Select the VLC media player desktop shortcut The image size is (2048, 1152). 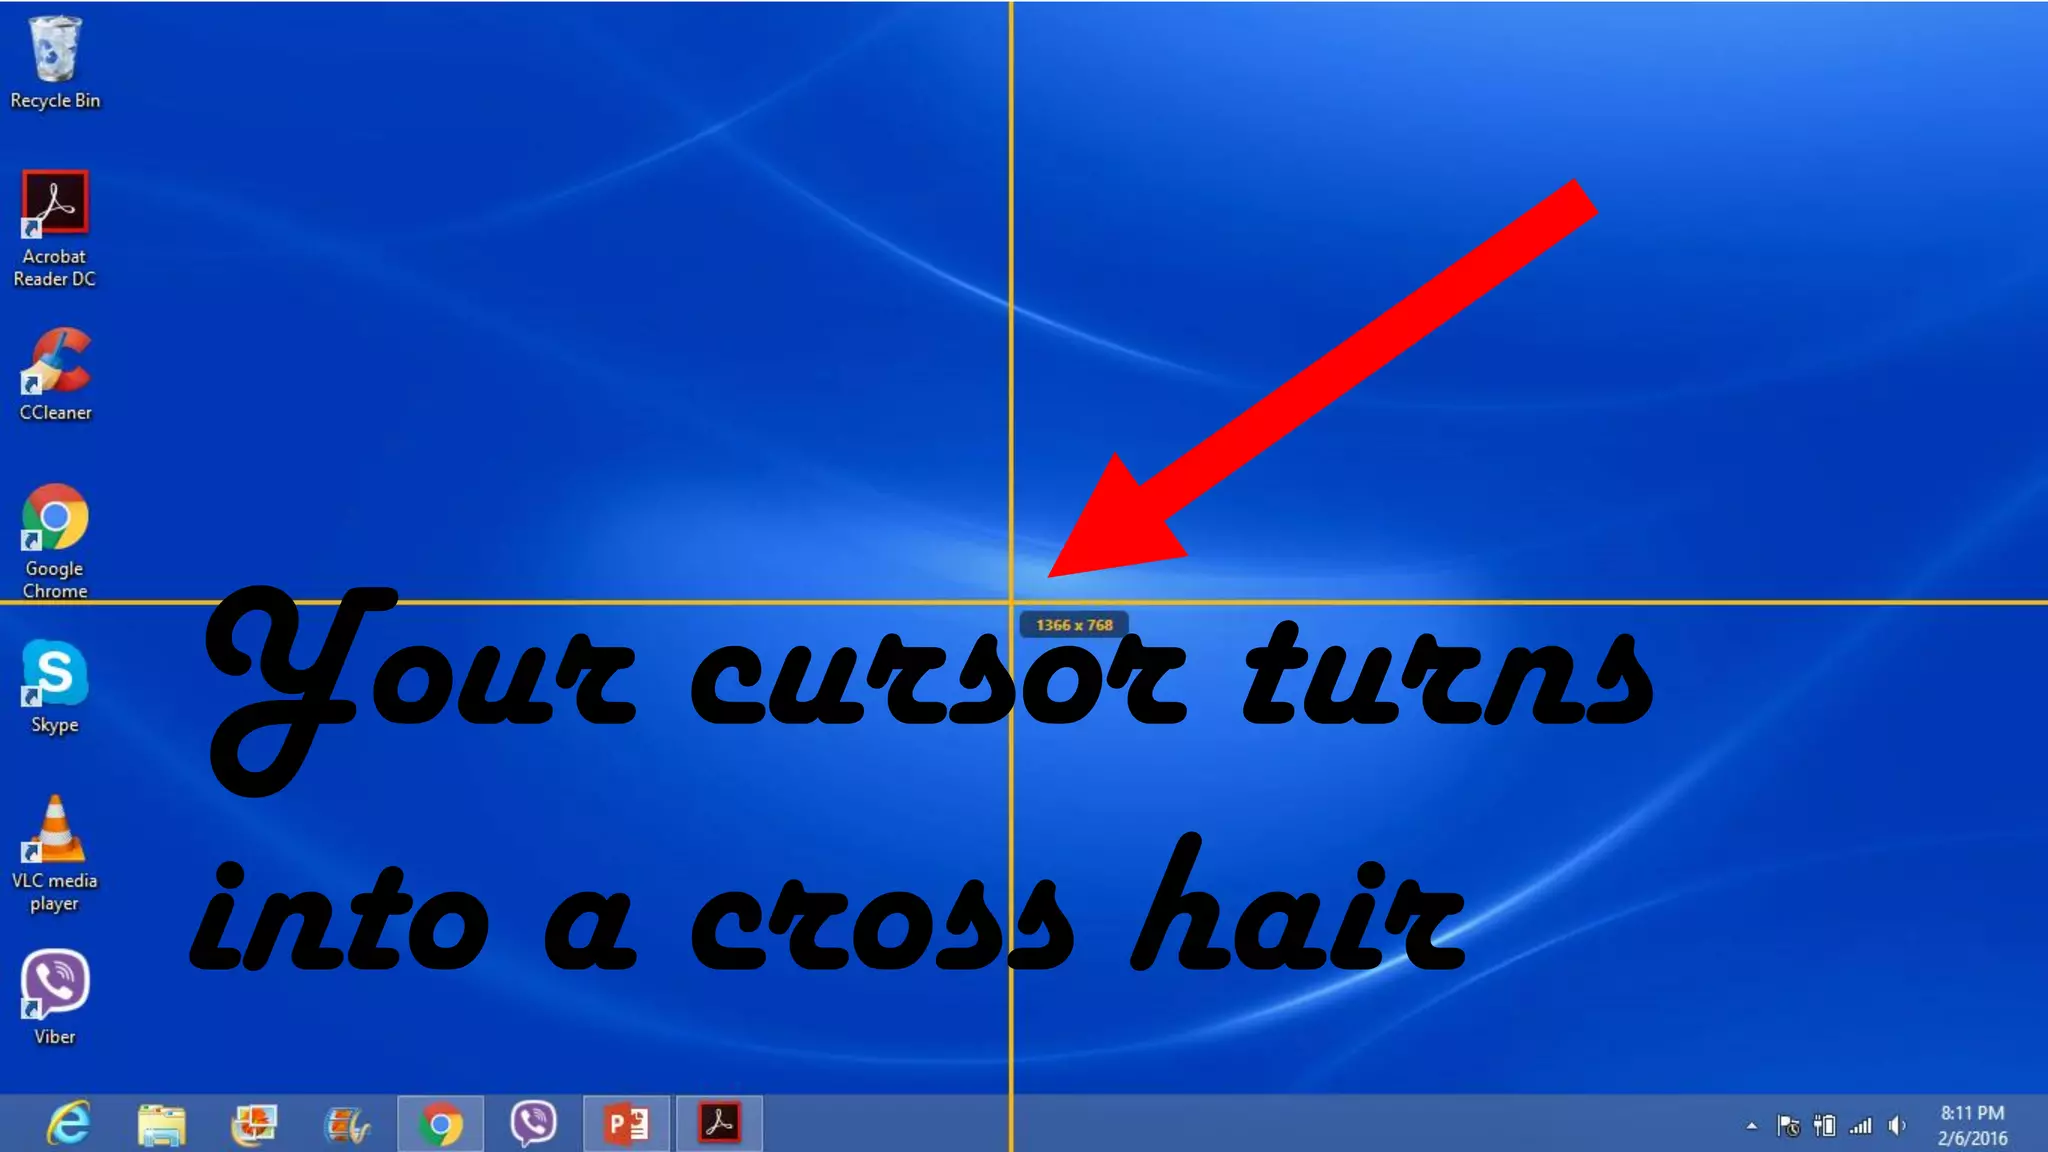(x=55, y=854)
